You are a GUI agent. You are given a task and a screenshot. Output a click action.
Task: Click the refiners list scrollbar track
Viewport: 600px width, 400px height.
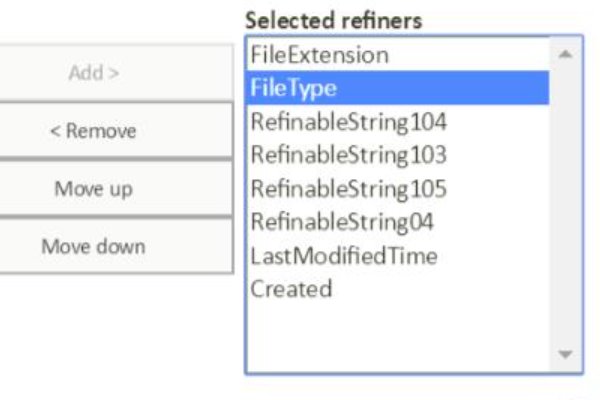[565, 200]
